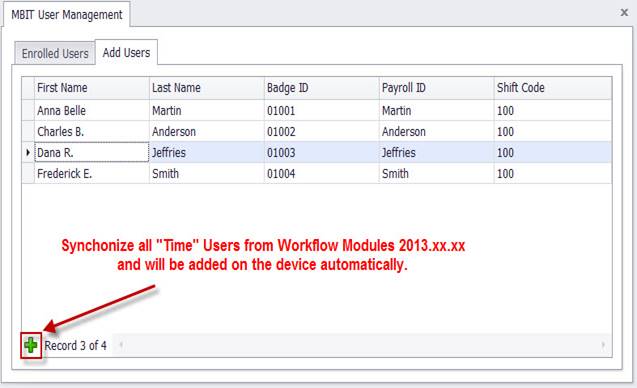The width and height of the screenshot is (637, 388).
Task: Click the row selector for Anna Belle
Action: click(x=28, y=111)
